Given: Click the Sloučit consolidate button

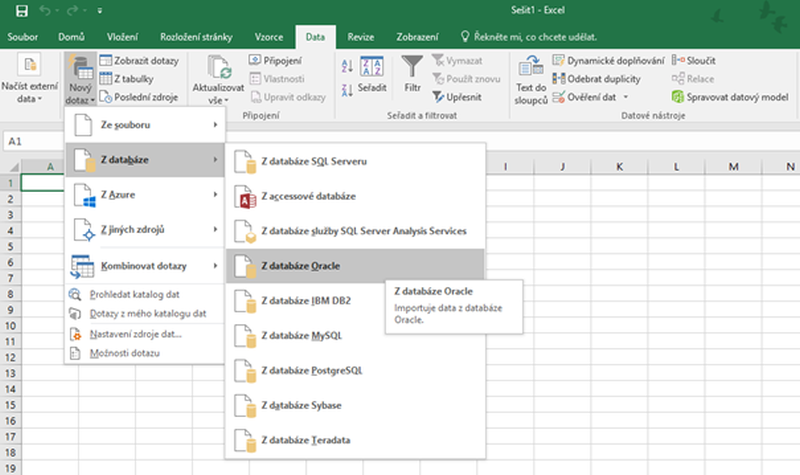Looking at the screenshot, I should pyautogui.click(x=694, y=61).
